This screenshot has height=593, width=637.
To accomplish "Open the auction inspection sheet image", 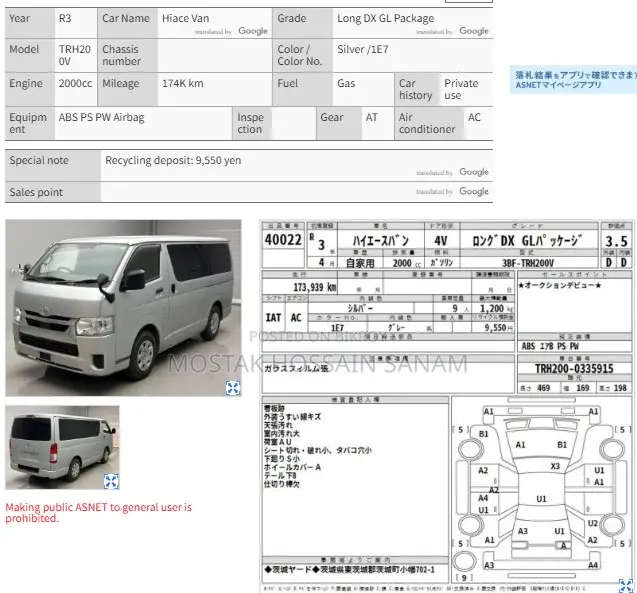I will [446, 406].
